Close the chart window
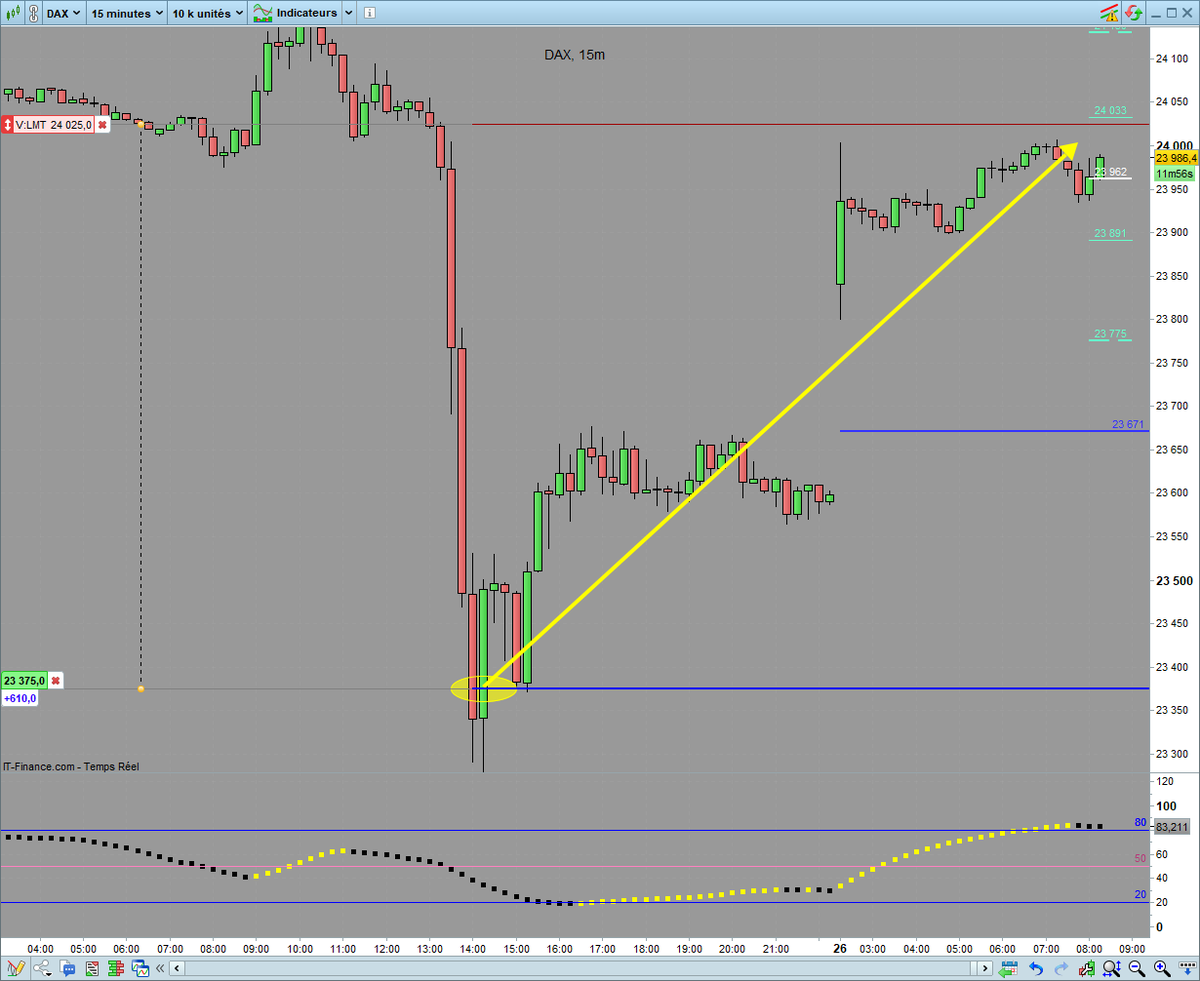Screen dimensions: 1200x981 (x=1189, y=13)
